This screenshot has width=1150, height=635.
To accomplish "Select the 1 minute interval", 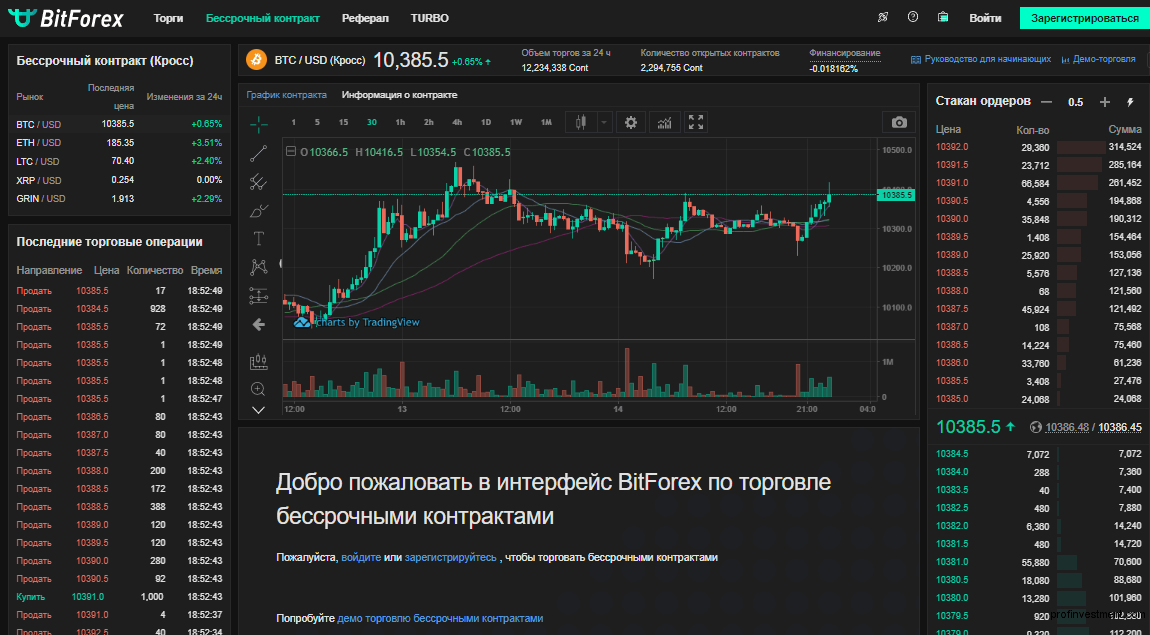I will coord(294,122).
